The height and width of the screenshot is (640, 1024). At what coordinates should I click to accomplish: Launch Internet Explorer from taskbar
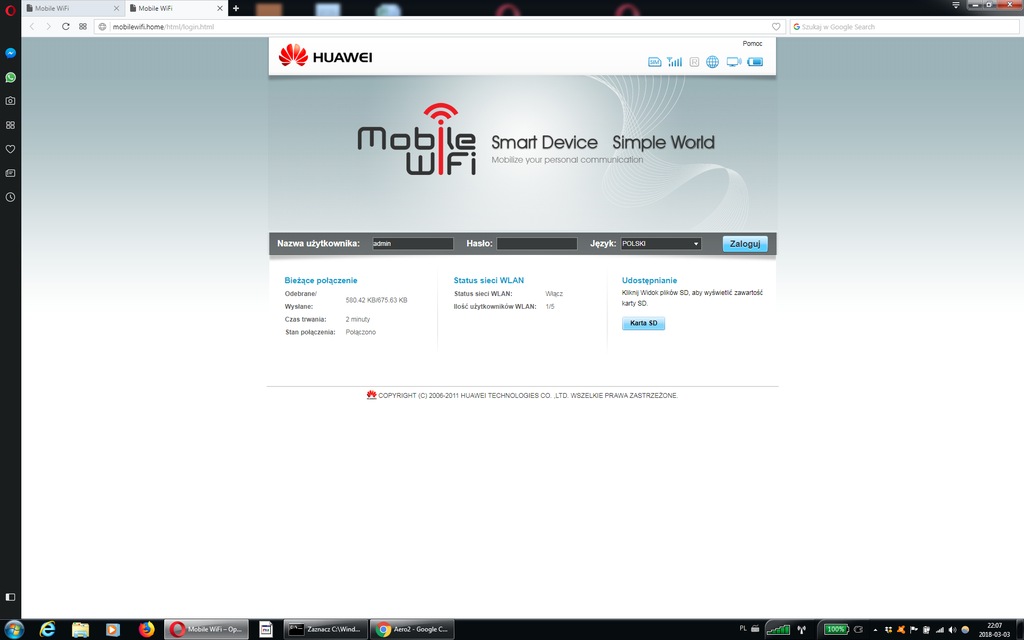point(47,630)
